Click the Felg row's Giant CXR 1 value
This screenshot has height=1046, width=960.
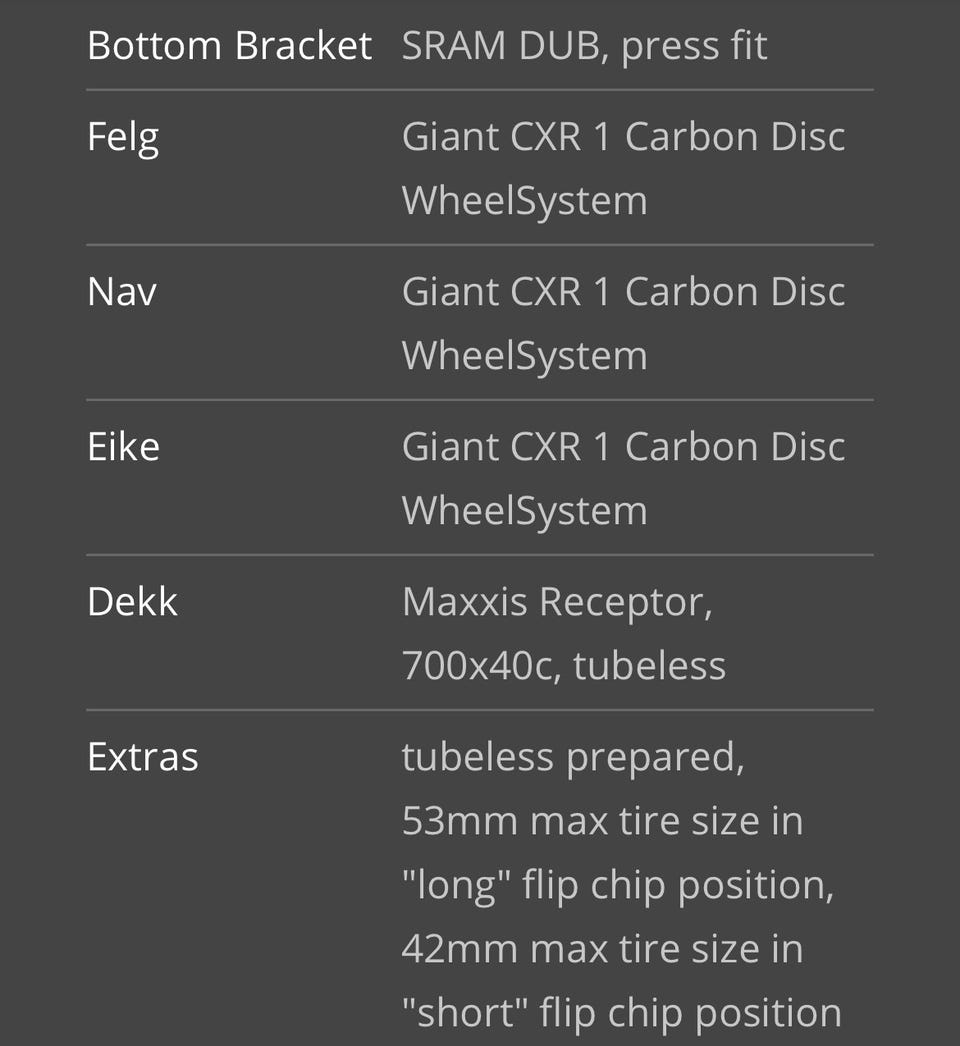click(623, 137)
